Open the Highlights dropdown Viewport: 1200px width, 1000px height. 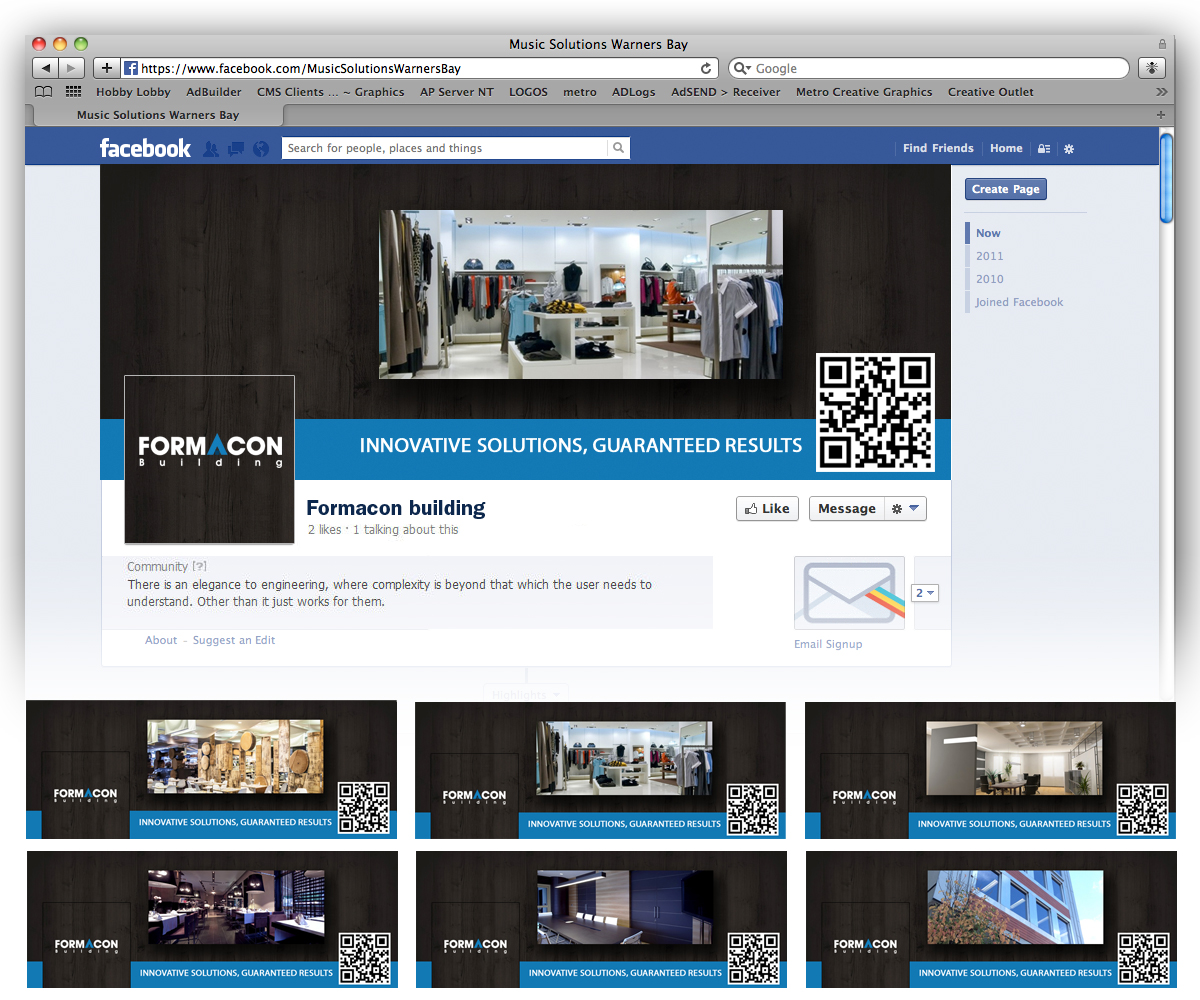pyautogui.click(x=526, y=694)
